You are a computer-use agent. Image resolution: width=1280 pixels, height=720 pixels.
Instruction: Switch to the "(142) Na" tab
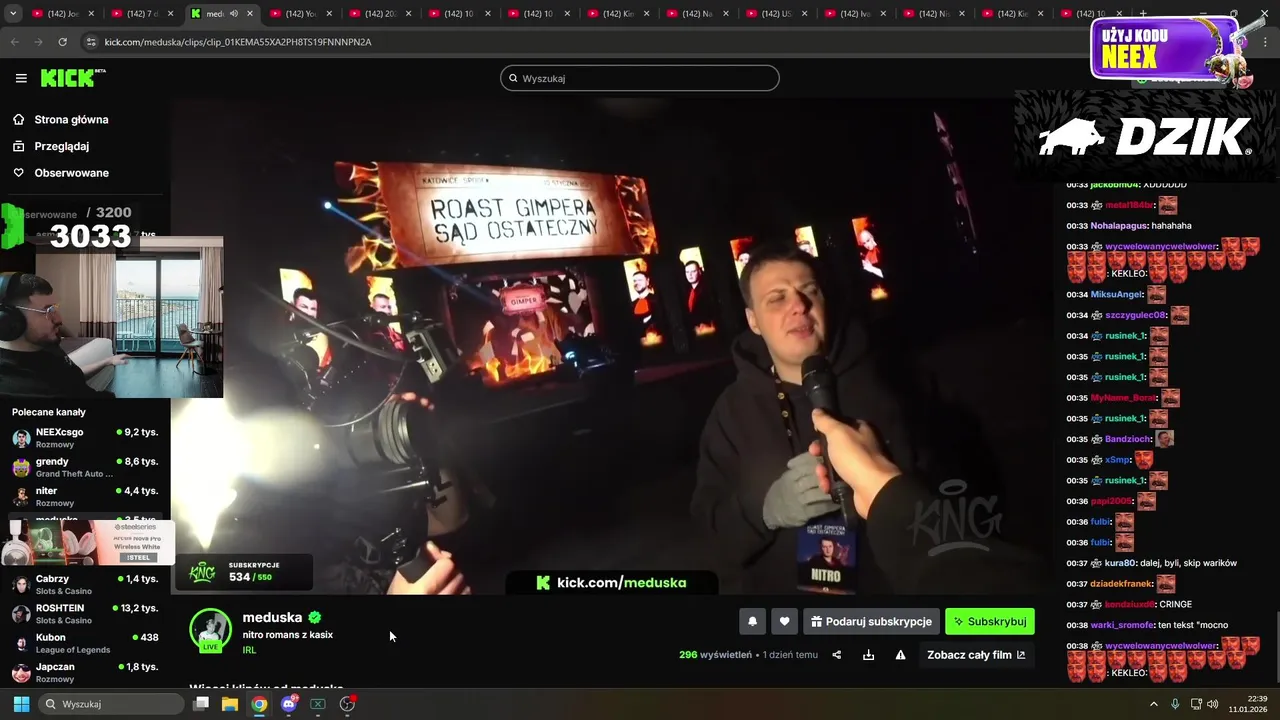tap(697, 14)
